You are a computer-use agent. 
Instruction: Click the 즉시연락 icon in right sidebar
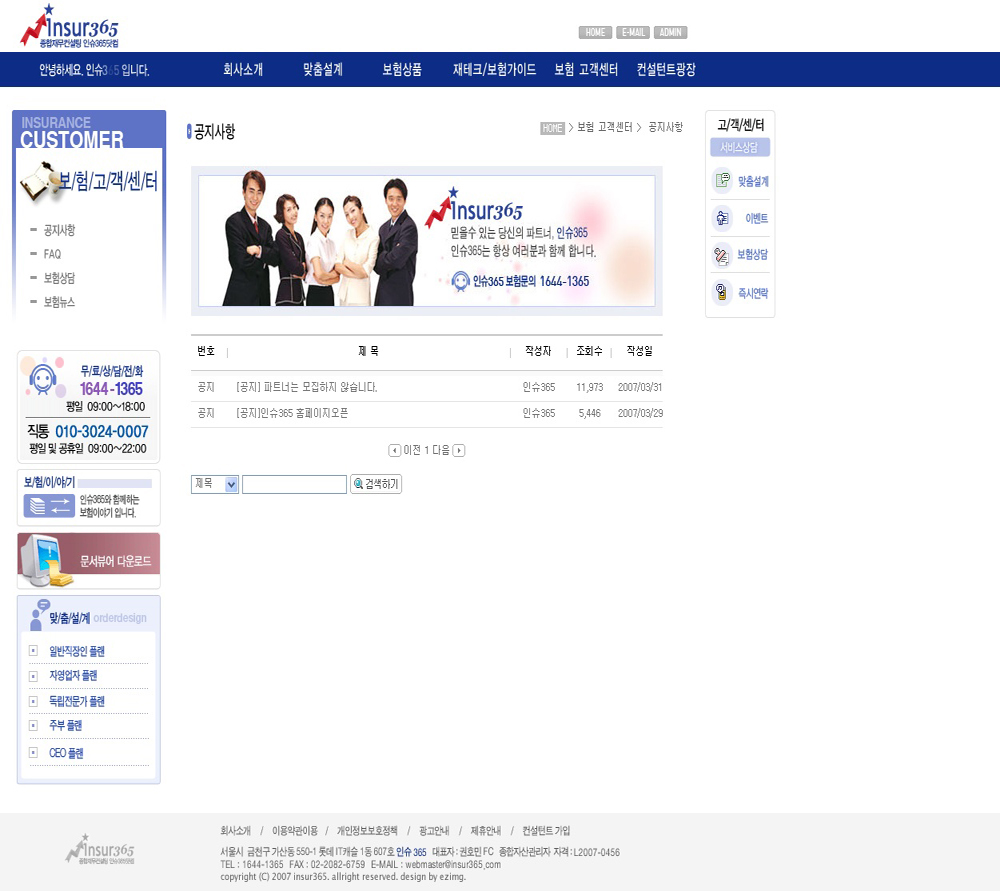coord(722,292)
